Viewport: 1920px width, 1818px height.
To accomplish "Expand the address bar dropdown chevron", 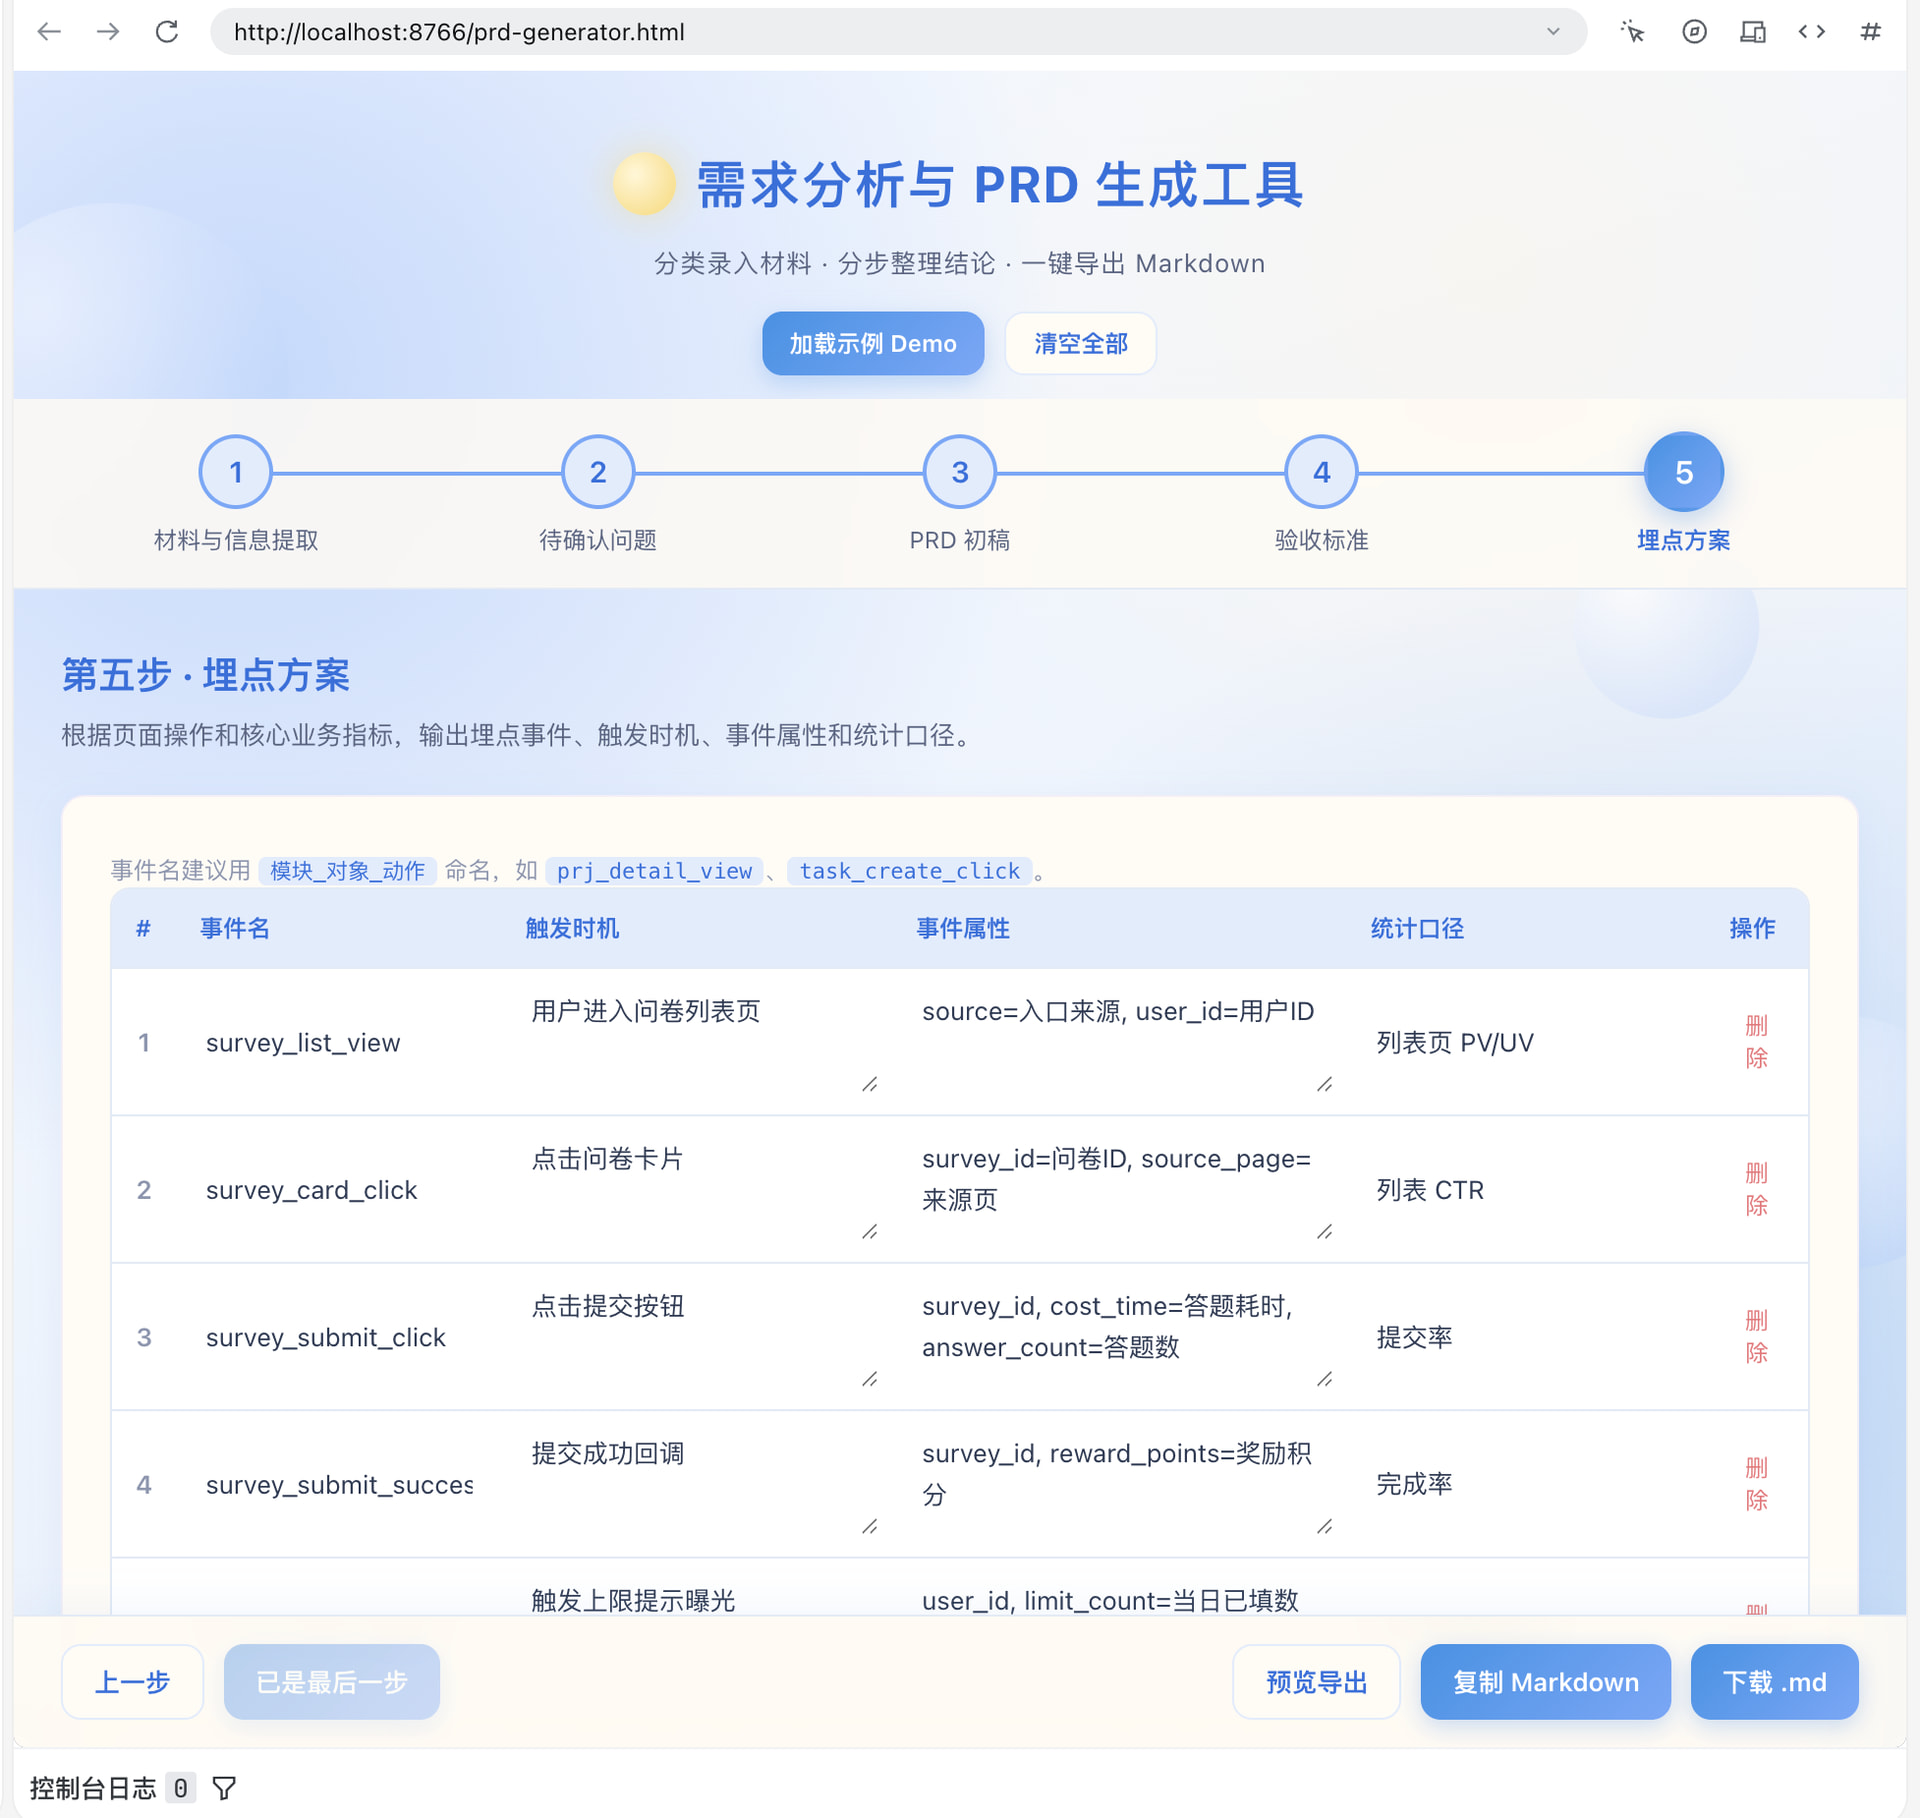I will point(1553,32).
